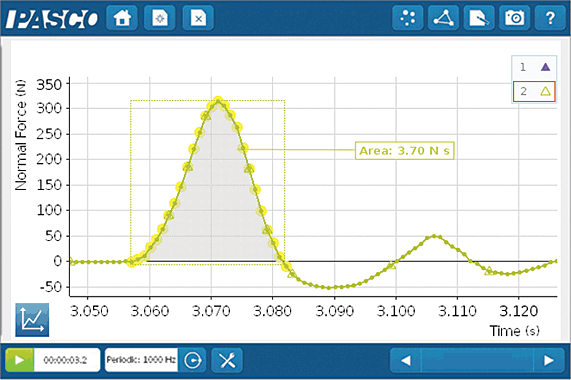
Task: Click the 3.070 time axis tick label
Action: (211, 311)
